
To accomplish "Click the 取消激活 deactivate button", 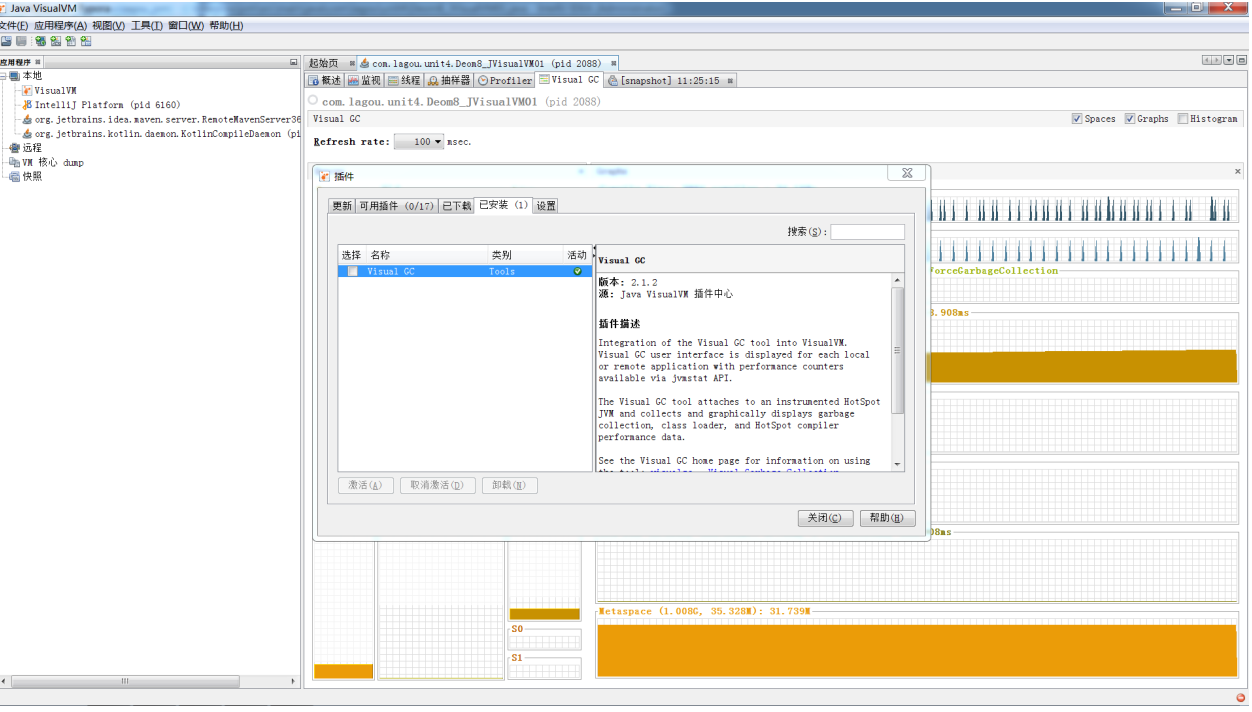I will (x=437, y=485).
